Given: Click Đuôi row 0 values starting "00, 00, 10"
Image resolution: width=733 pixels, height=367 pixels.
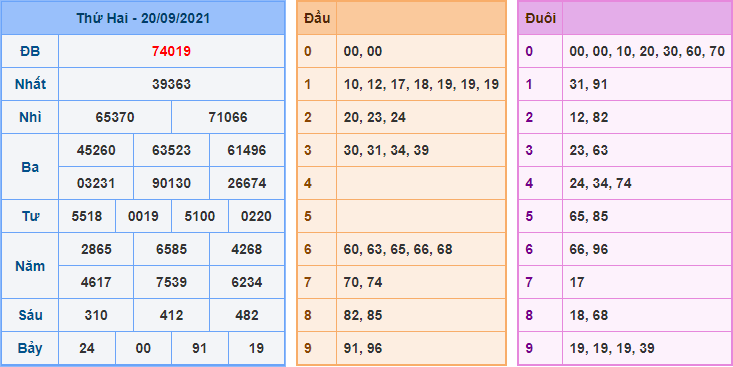Looking at the screenshot, I should [647, 51].
